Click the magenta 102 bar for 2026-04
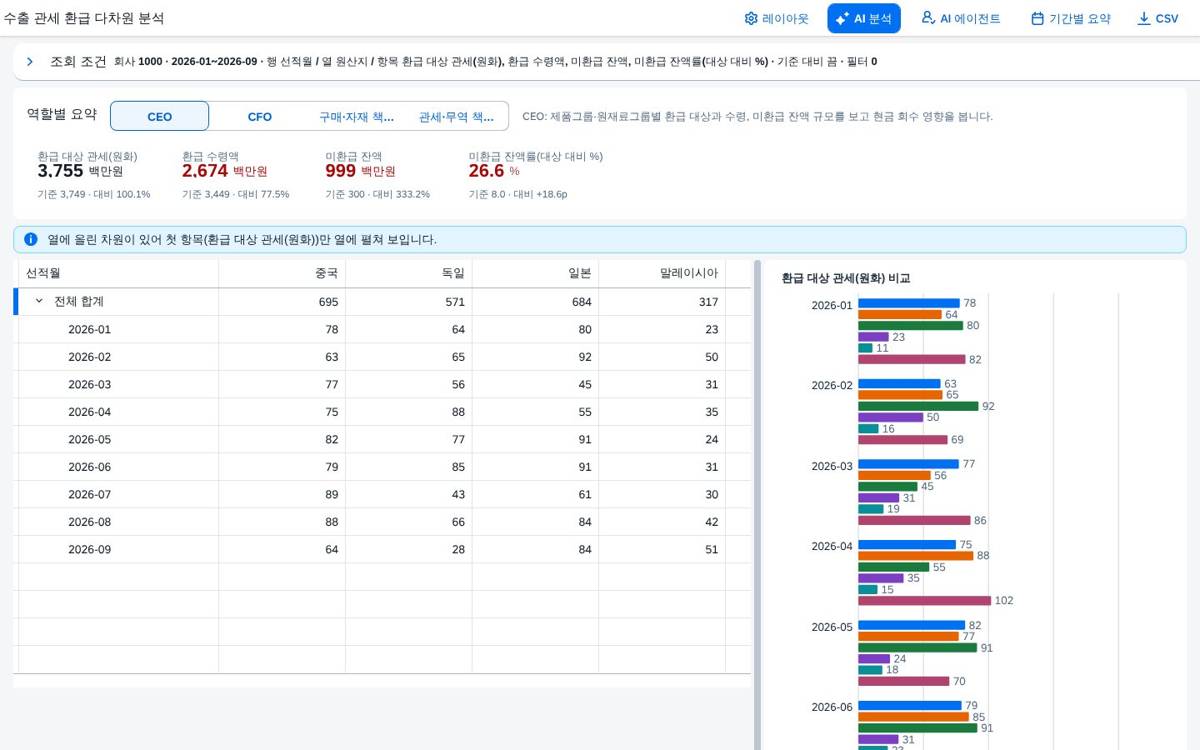The image size is (1200, 750). coord(924,600)
